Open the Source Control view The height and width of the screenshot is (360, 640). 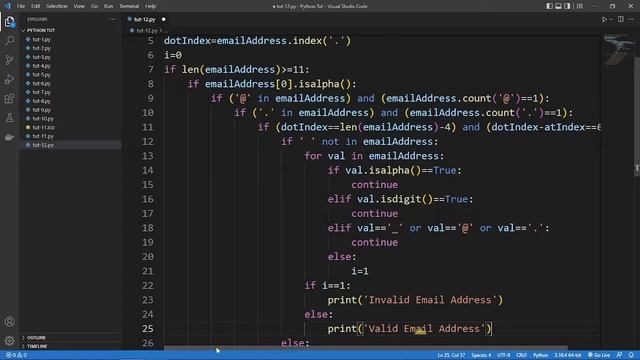click(9, 60)
